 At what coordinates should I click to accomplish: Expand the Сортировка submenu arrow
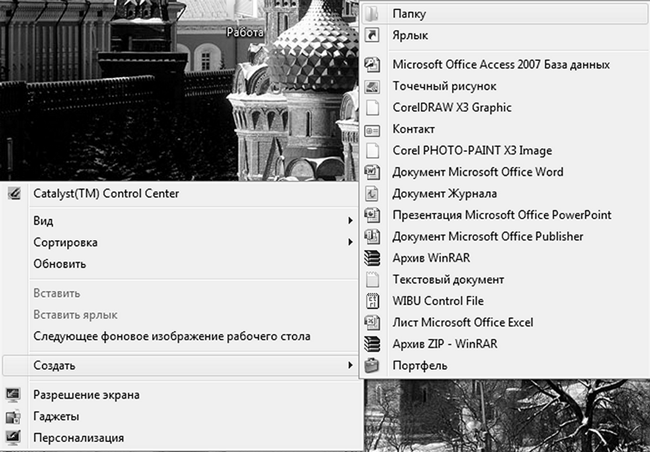350,242
